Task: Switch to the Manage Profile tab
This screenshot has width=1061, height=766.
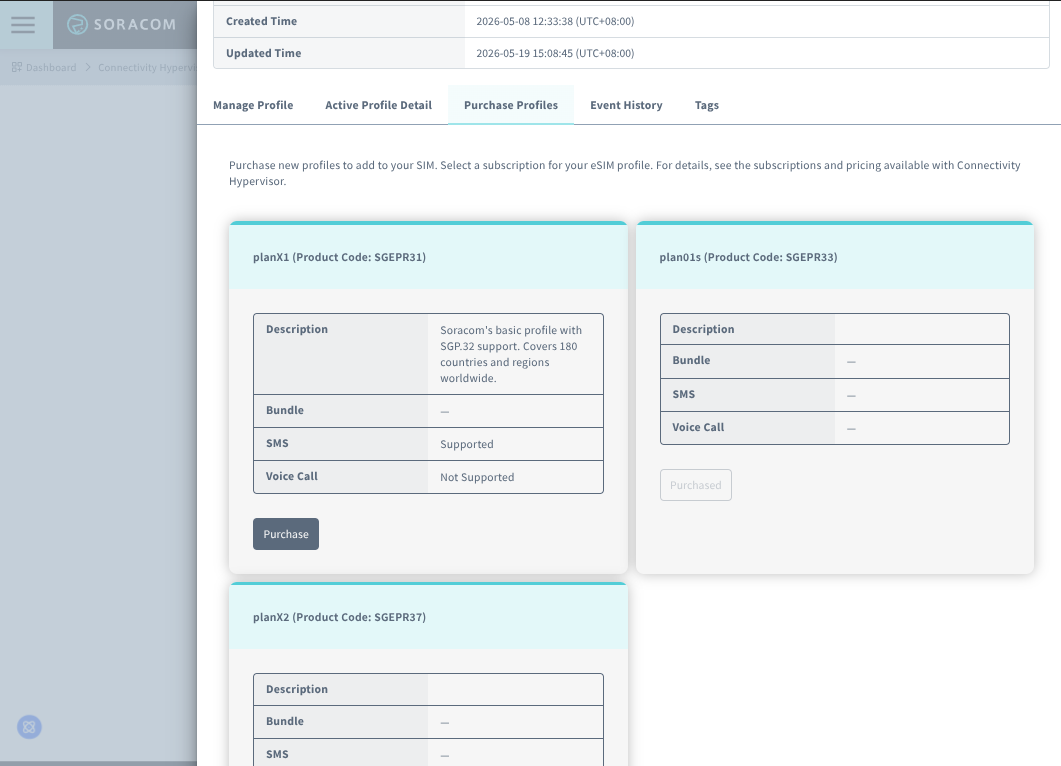Action: tap(253, 105)
